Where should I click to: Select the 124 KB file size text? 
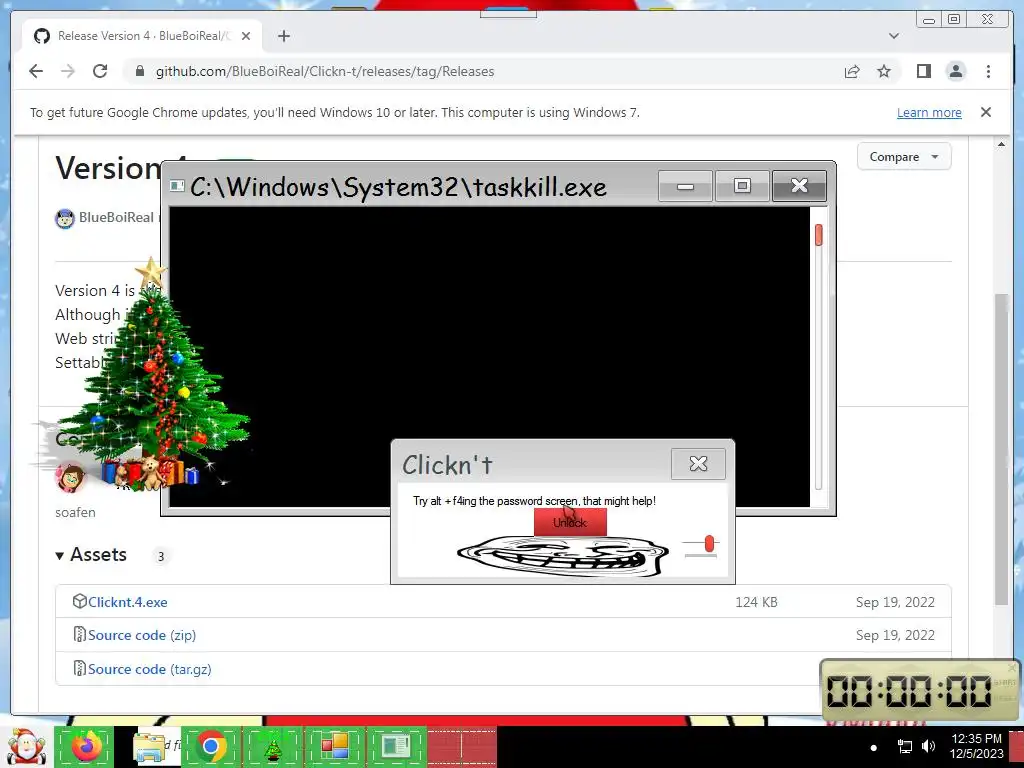(756, 602)
